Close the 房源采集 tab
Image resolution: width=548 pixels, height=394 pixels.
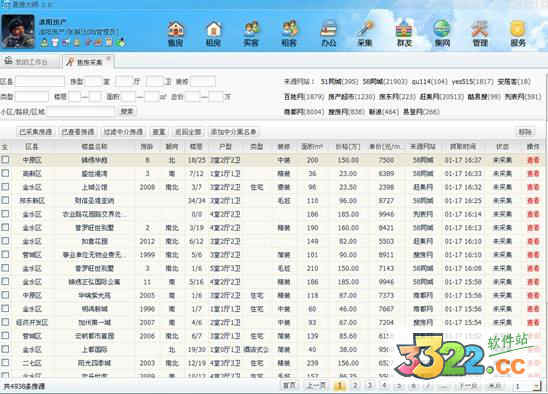click(109, 58)
